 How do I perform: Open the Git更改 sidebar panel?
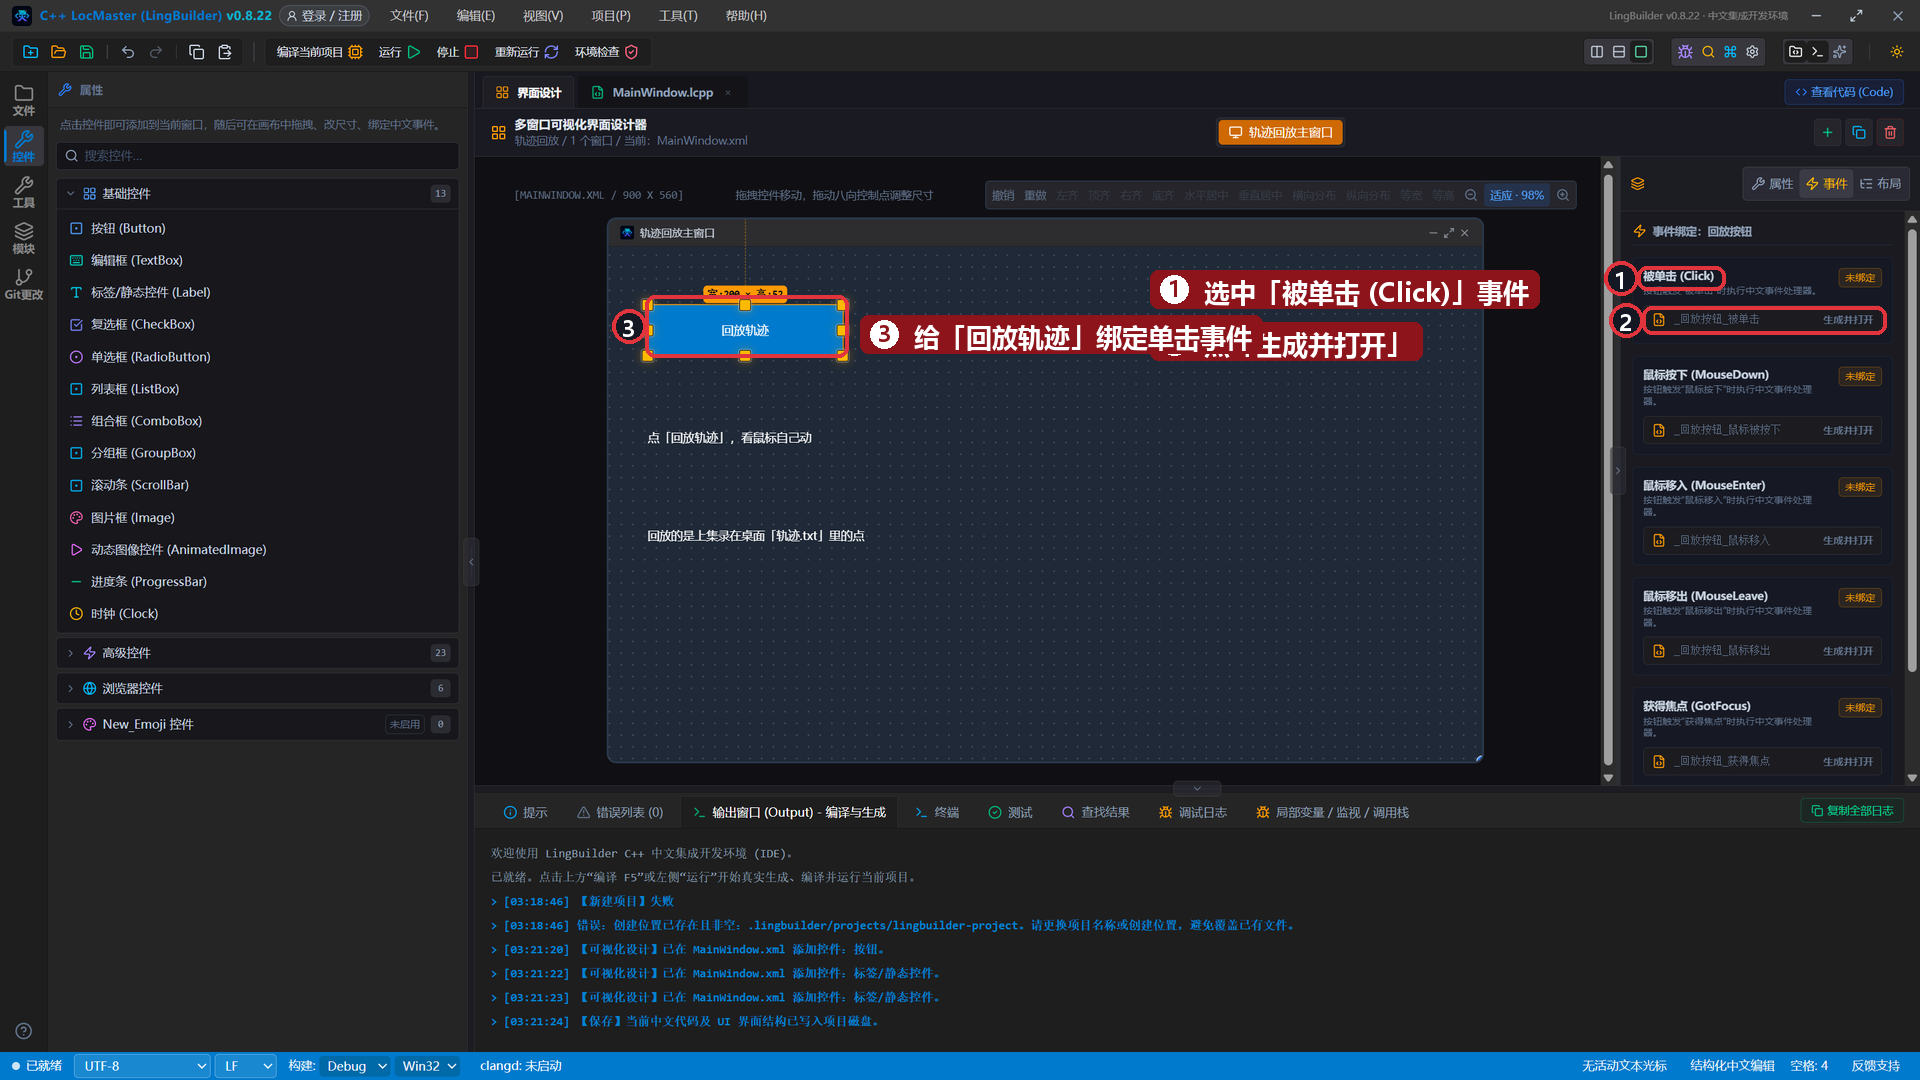[24, 284]
